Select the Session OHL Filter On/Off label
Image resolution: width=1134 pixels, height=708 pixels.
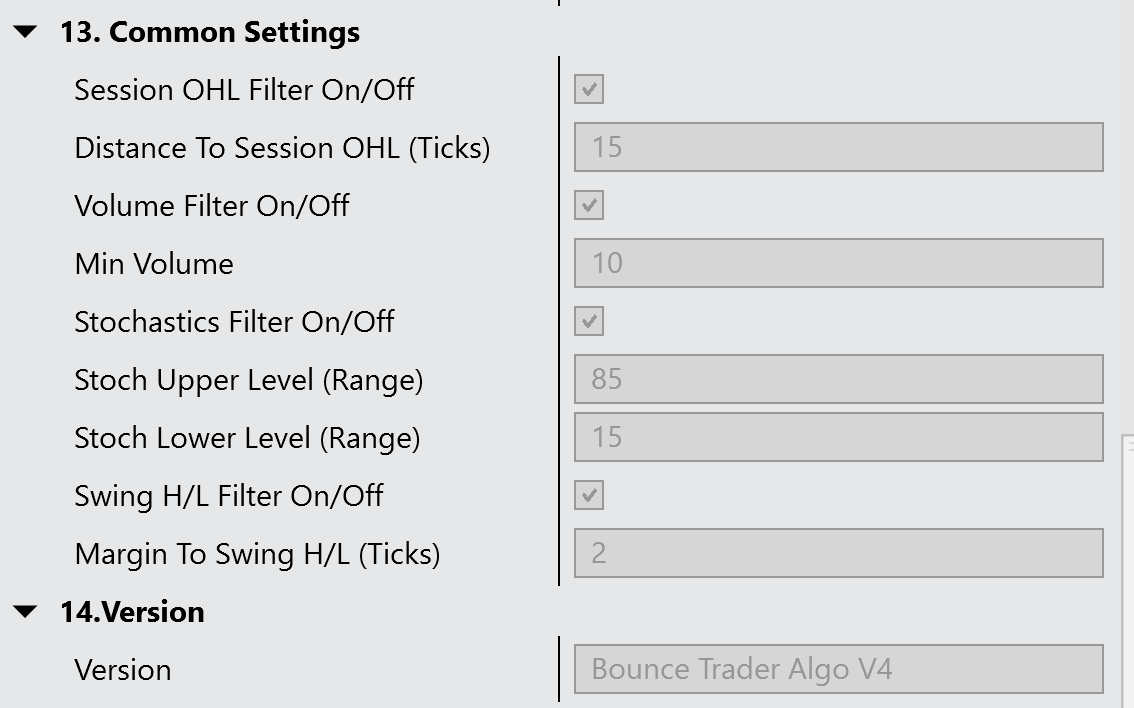244,90
